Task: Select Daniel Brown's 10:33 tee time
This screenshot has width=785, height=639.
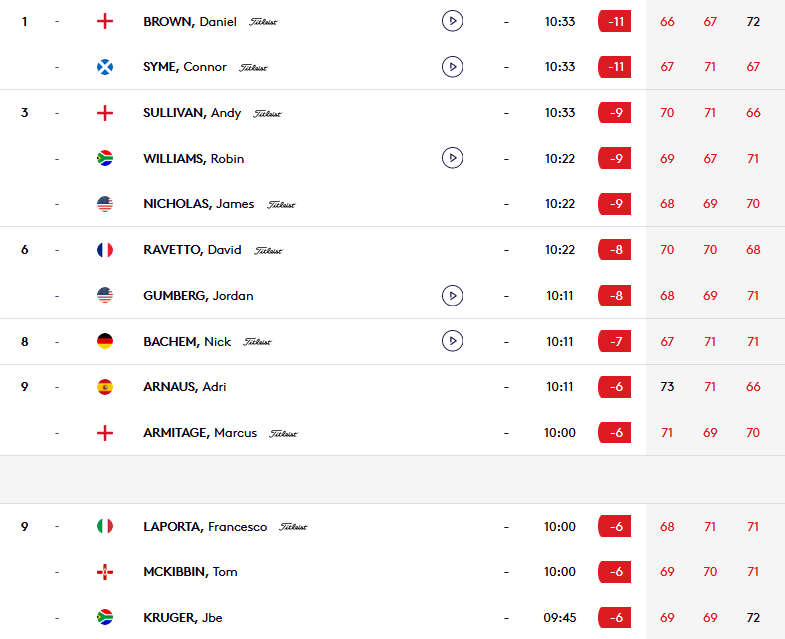Action: point(560,22)
